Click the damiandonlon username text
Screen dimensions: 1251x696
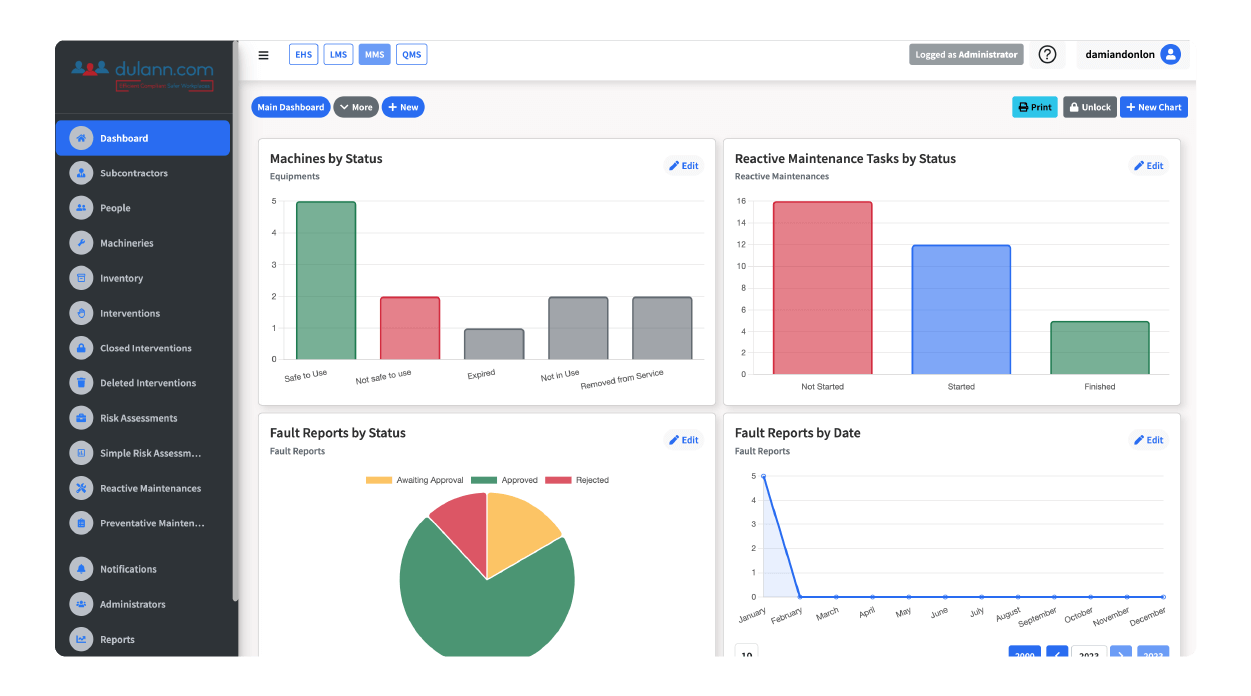1119,55
